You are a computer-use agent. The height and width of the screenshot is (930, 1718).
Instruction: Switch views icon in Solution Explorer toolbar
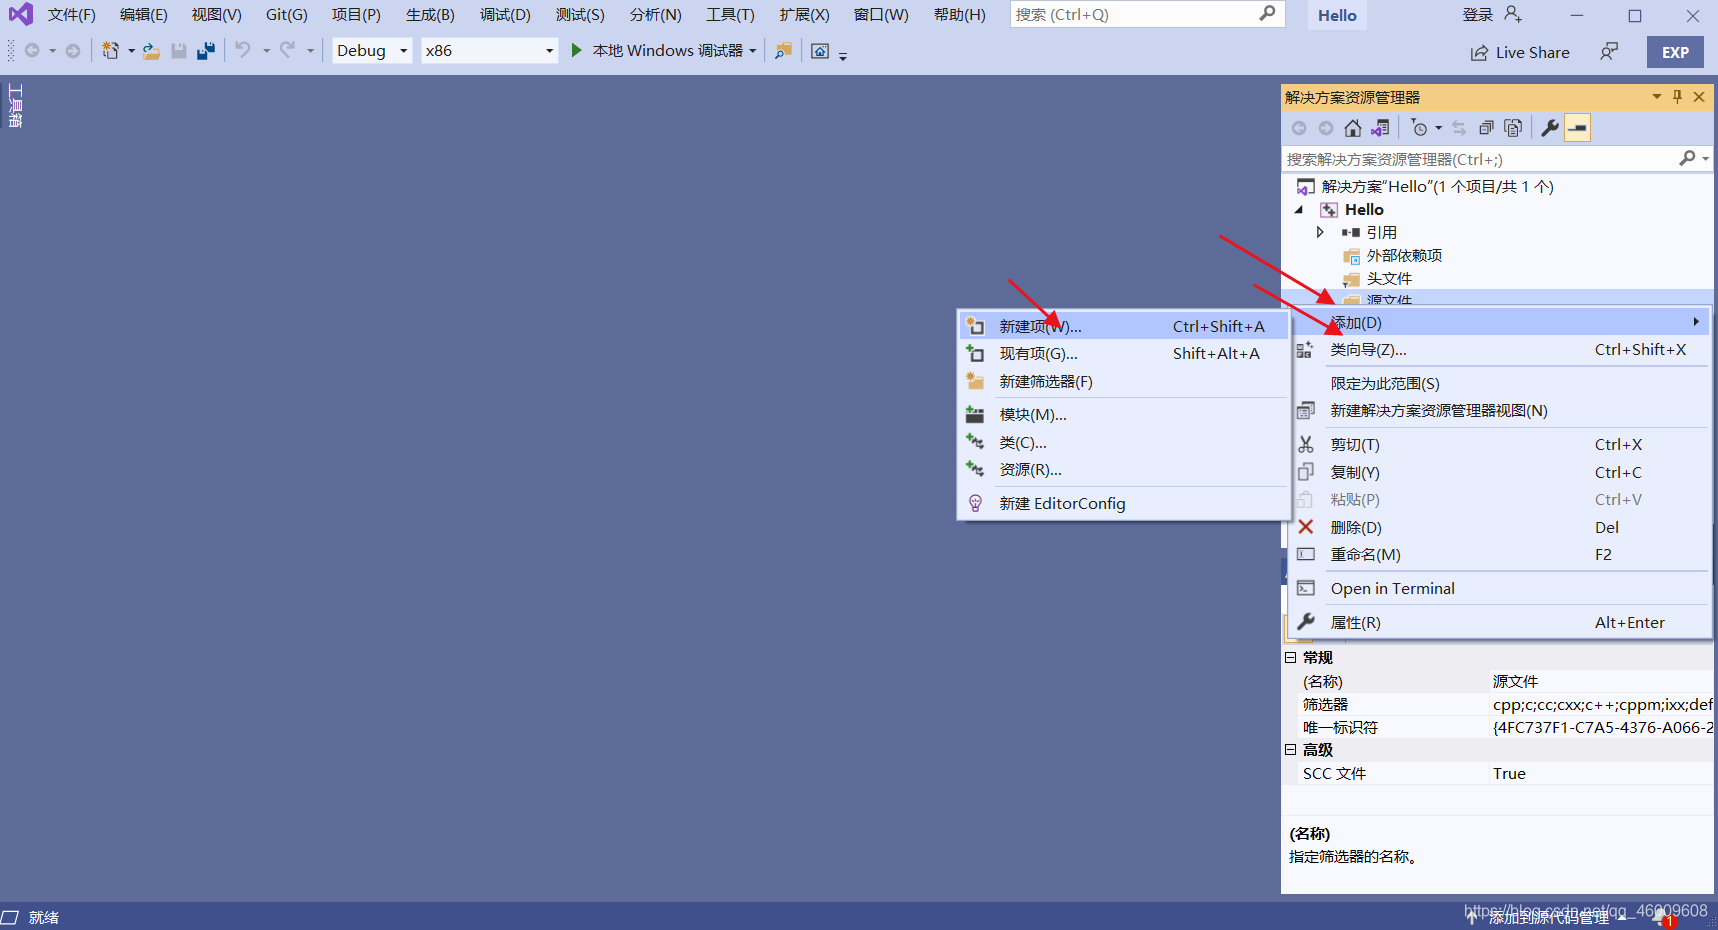coord(1380,128)
